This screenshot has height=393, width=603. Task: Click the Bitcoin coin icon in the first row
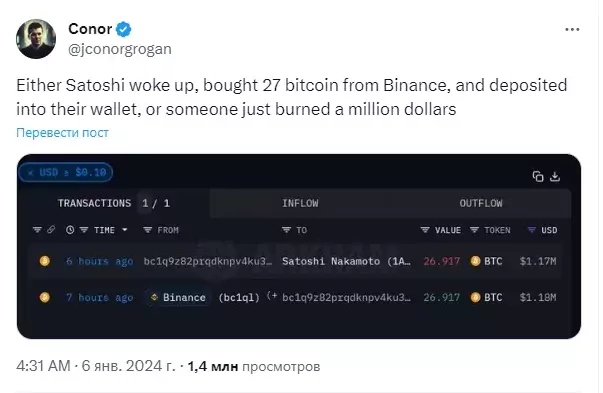coord(45,261)
